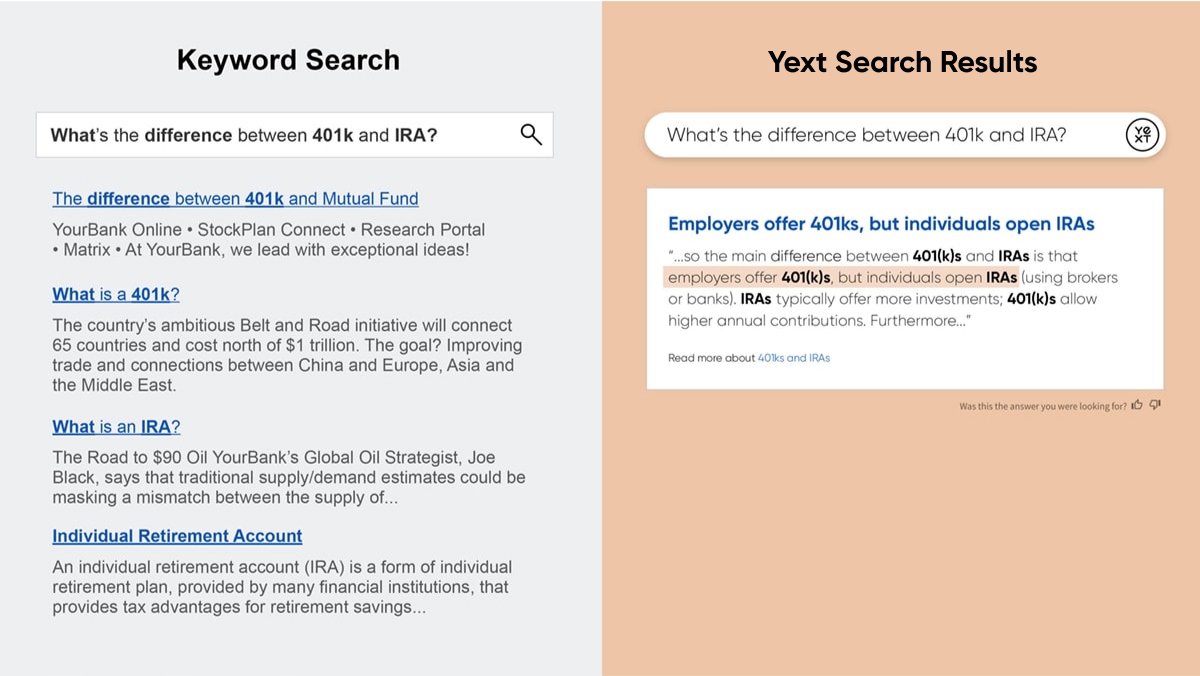Click the Belt and Road initiative description text
Viewport: 1200px width, 676px height.
pos(287,355)
